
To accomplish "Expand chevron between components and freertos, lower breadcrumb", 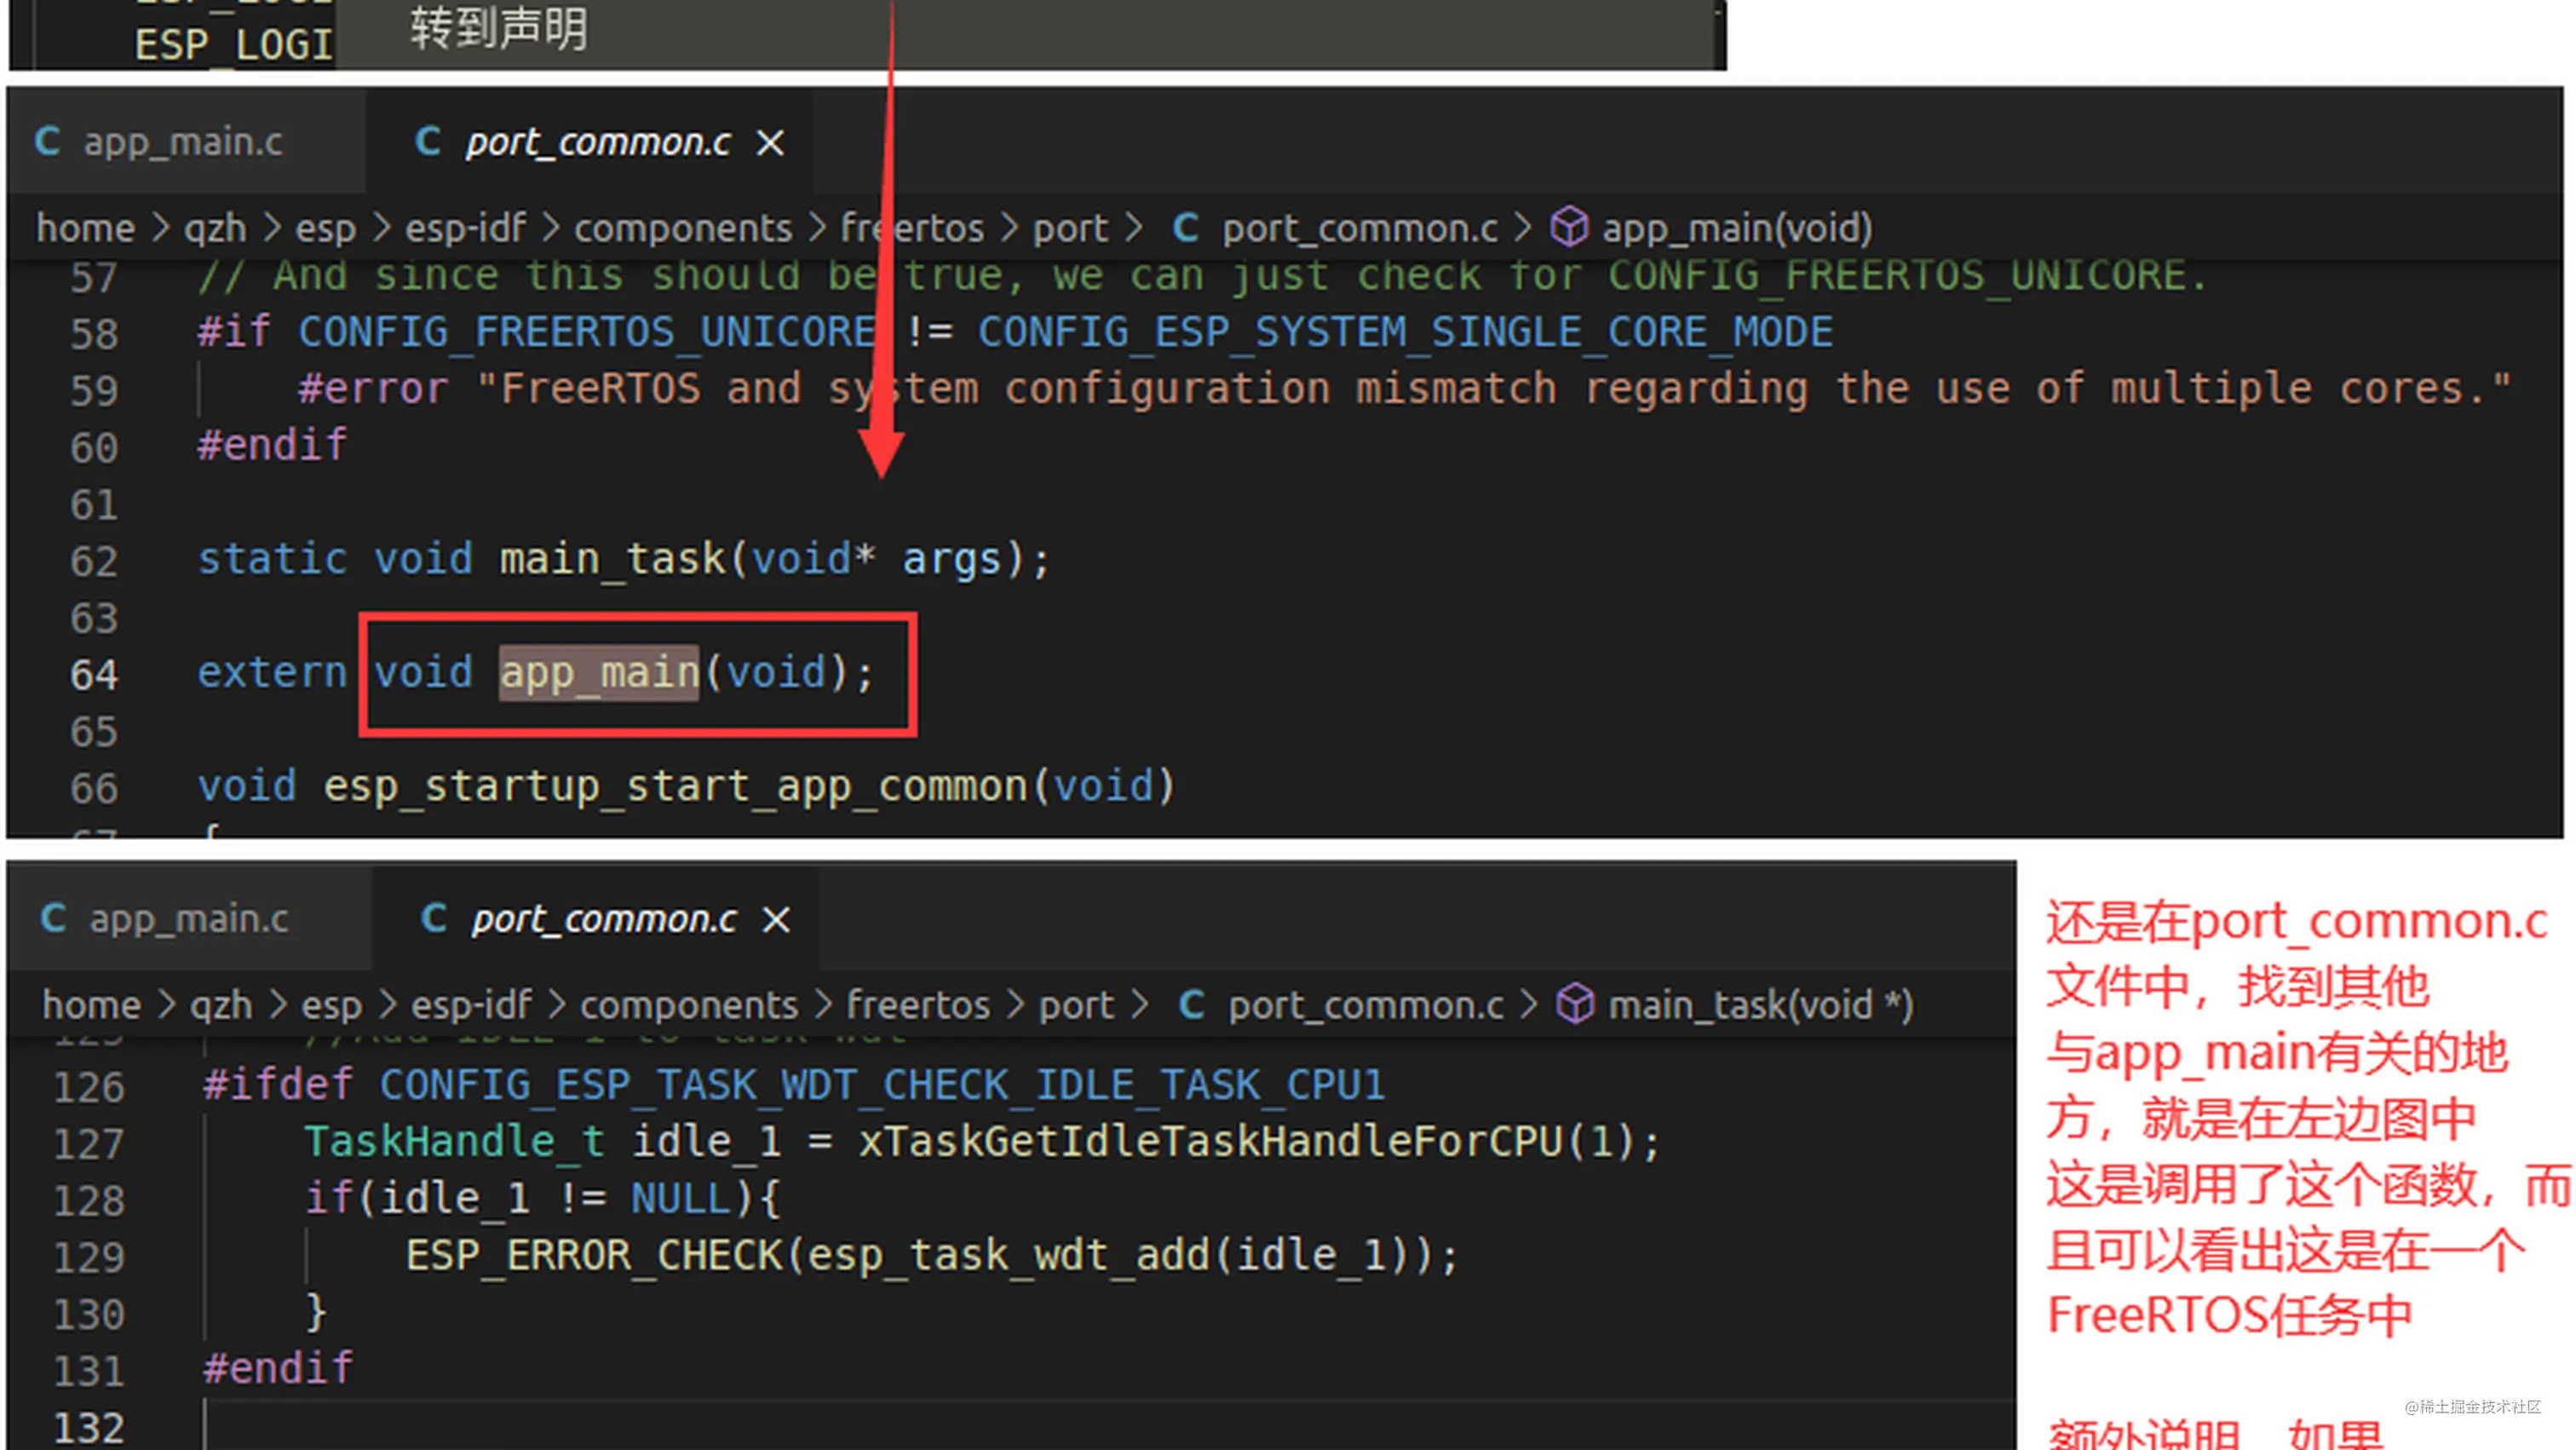I will [x=823, y=1004].
